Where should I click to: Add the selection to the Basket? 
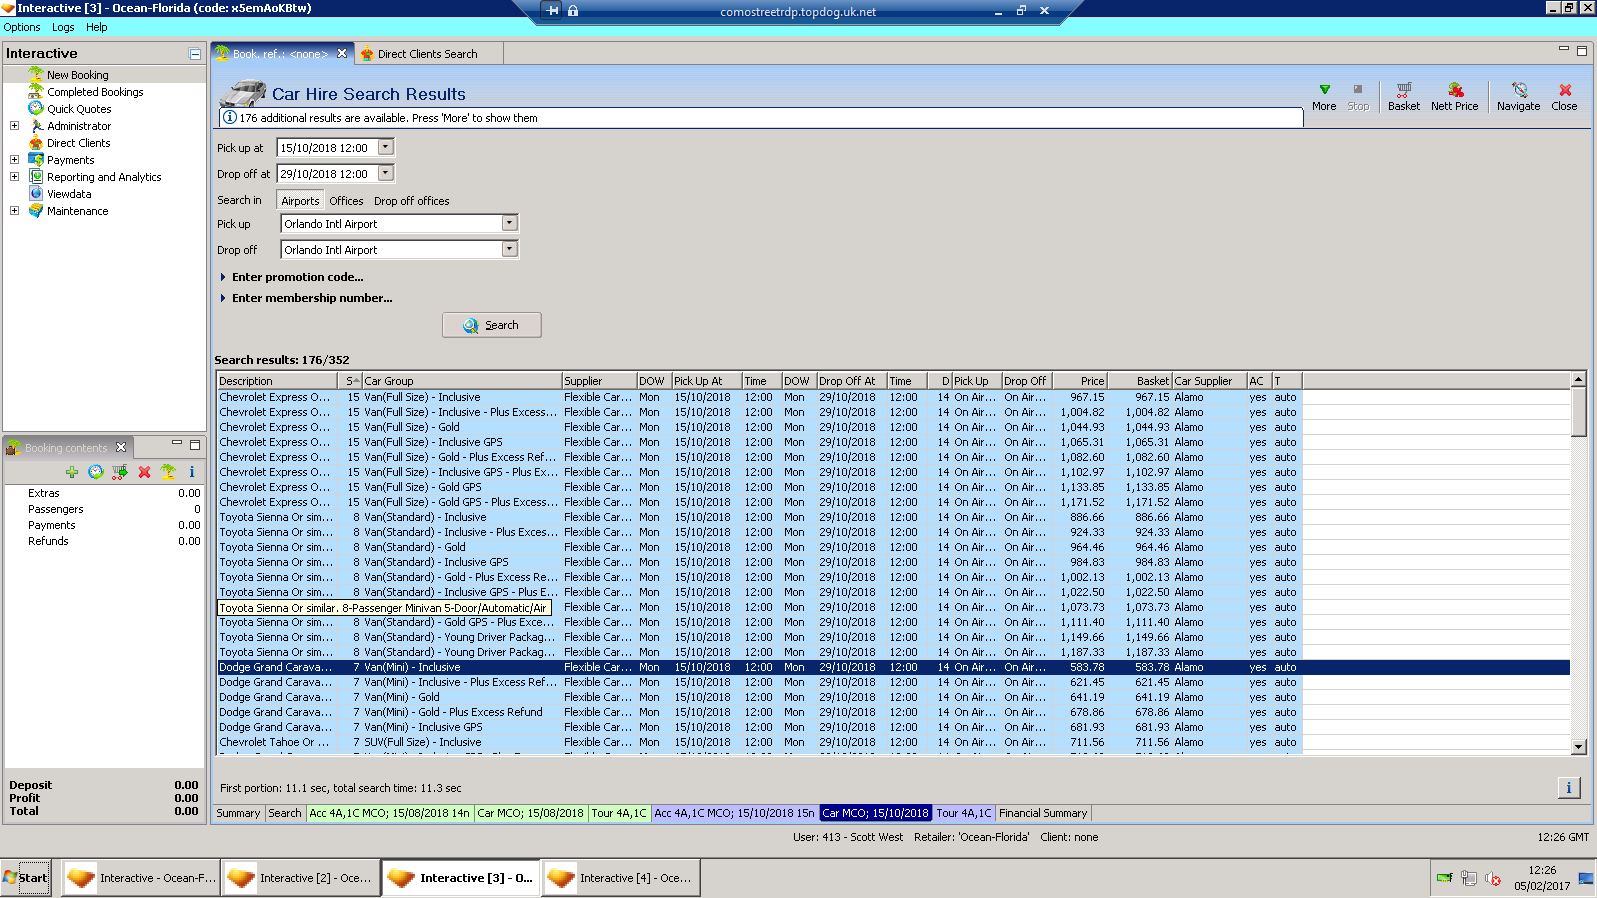[1403, 96]
